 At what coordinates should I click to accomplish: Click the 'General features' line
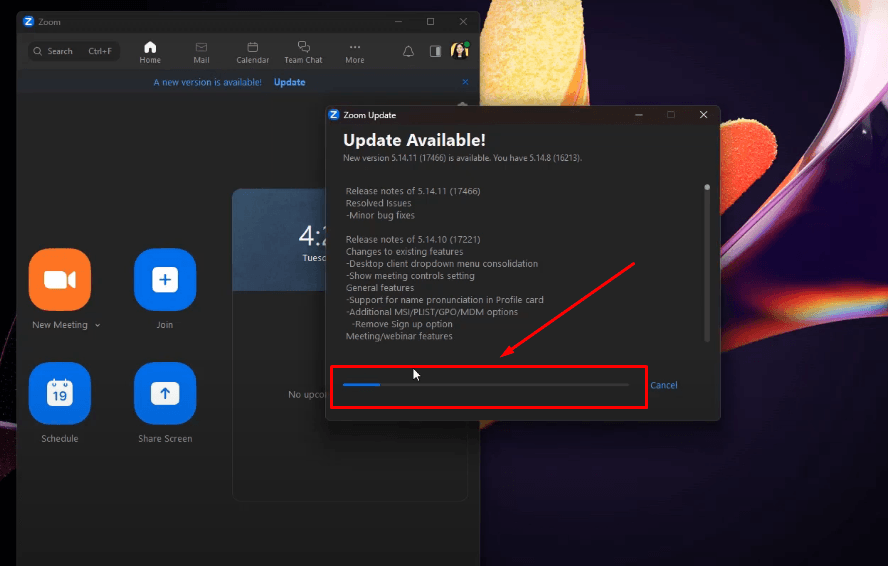pos(380,288)
